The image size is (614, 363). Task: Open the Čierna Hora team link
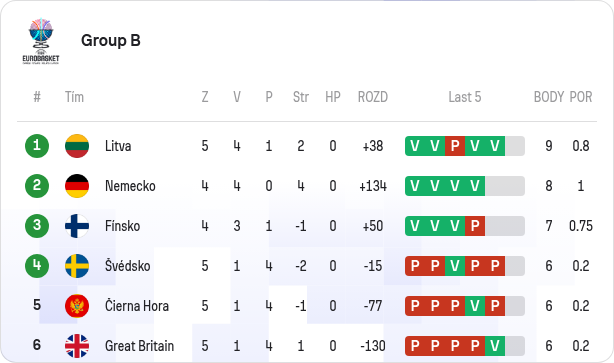[137, 306]
